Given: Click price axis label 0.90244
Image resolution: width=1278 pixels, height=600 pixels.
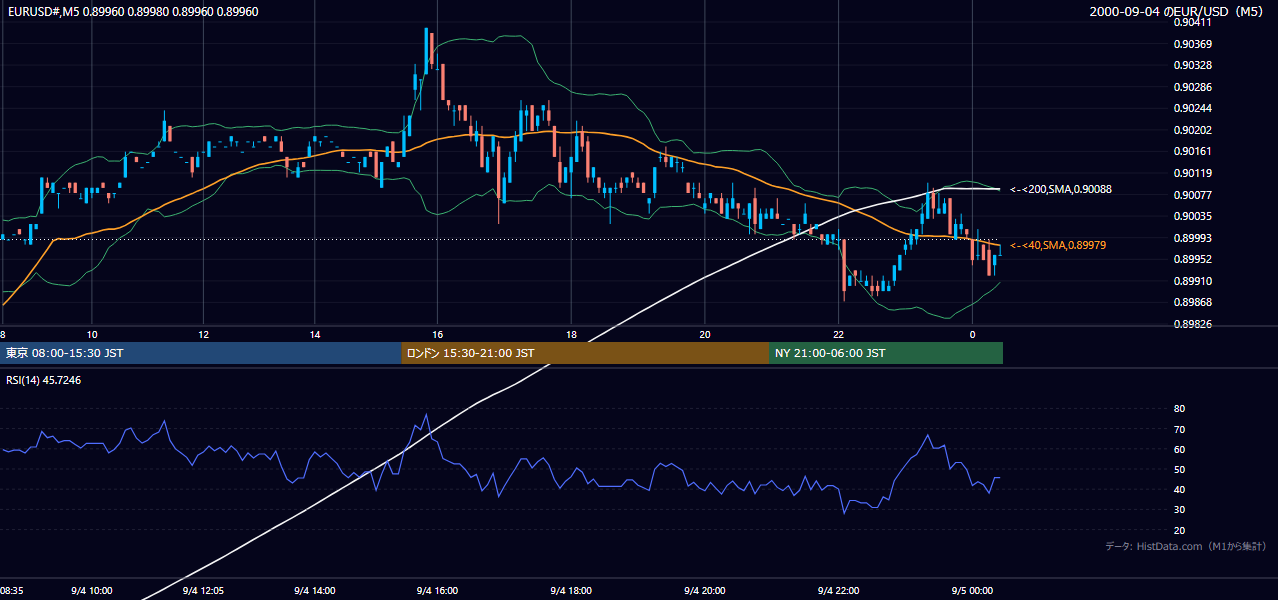Looking at the screenshot, I should (x=1192, y=108).
